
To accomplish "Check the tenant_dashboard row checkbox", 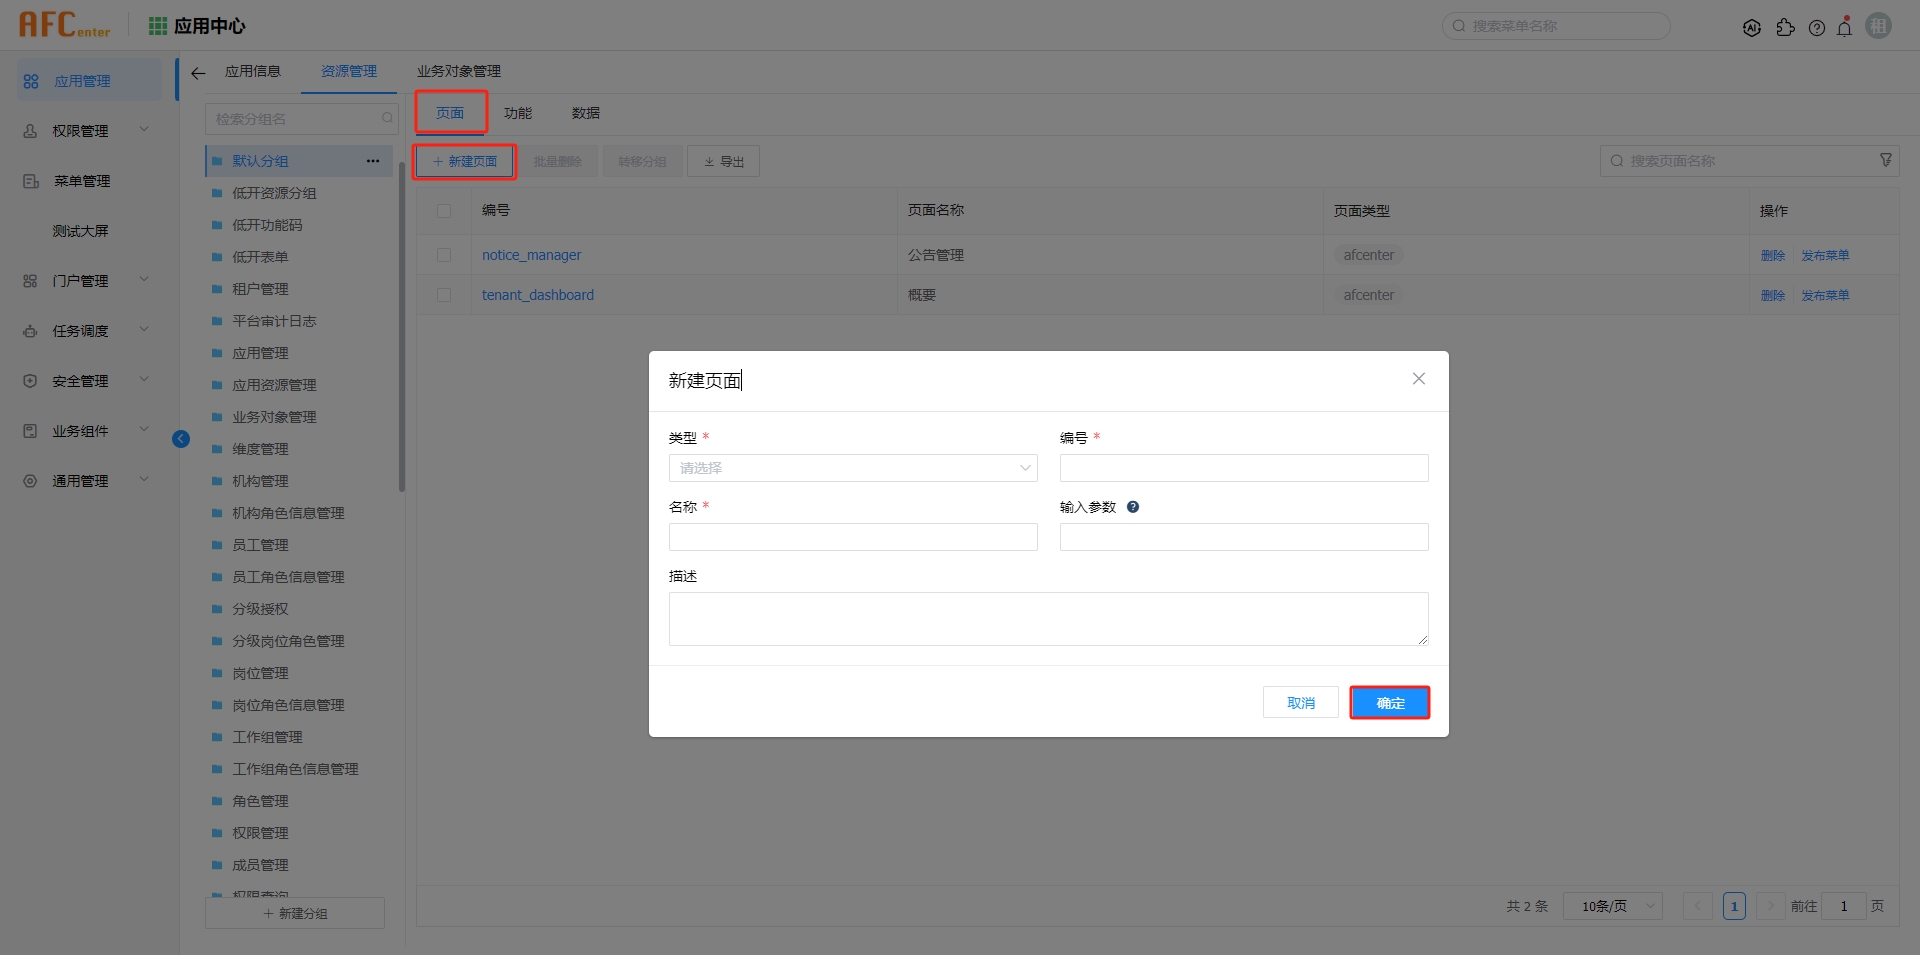I will (444, 295).
